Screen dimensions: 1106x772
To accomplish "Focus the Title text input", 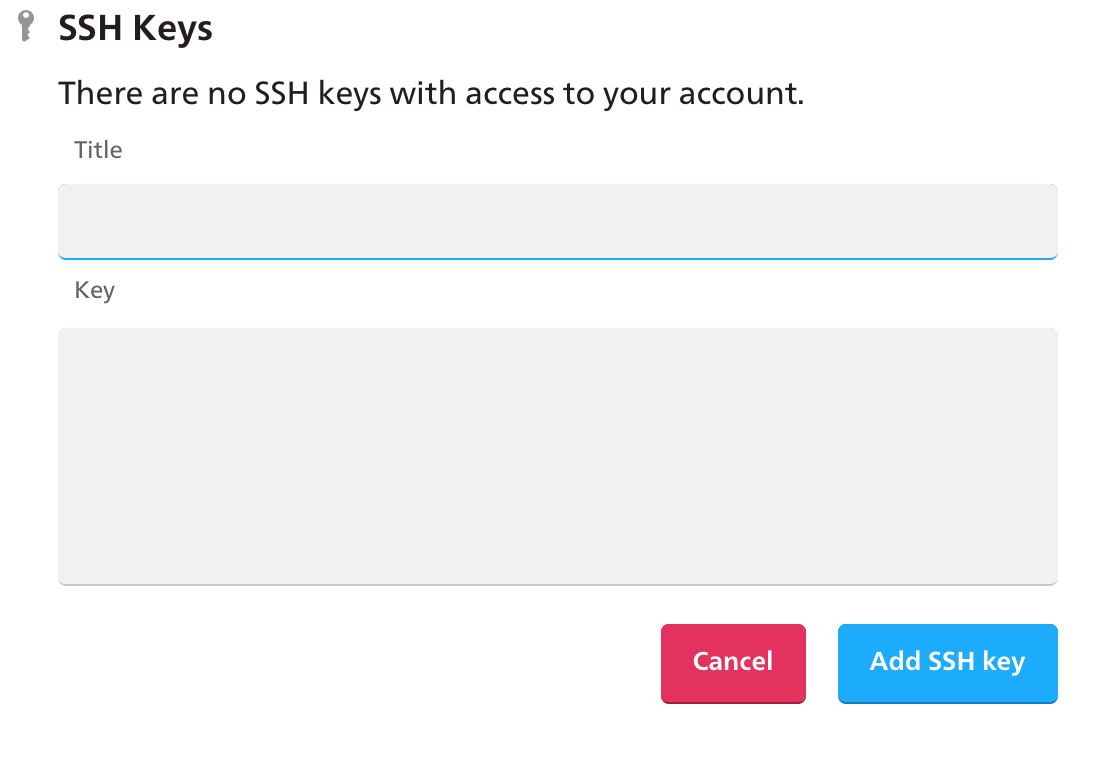I will pos(557,222).
